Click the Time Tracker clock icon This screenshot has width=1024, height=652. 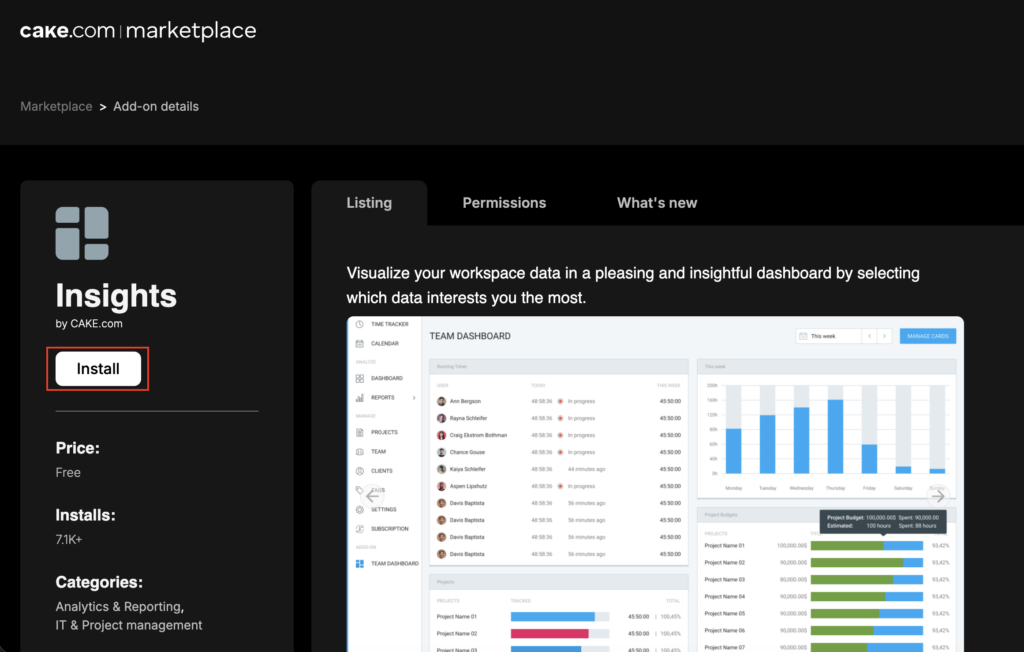tap(359, 325)
